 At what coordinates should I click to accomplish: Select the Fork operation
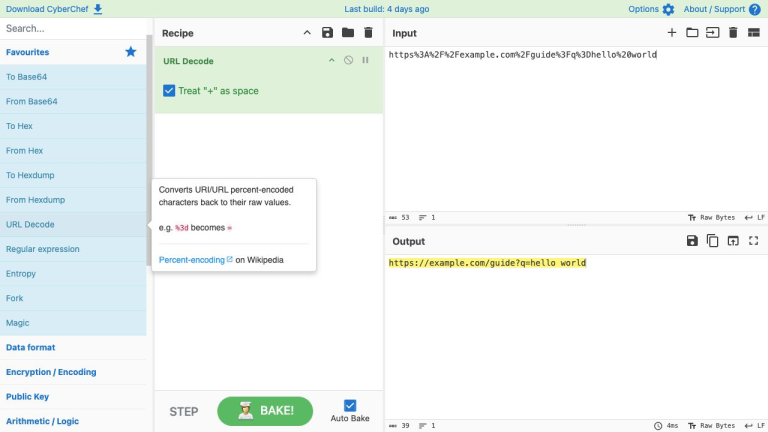pos(73,298)
